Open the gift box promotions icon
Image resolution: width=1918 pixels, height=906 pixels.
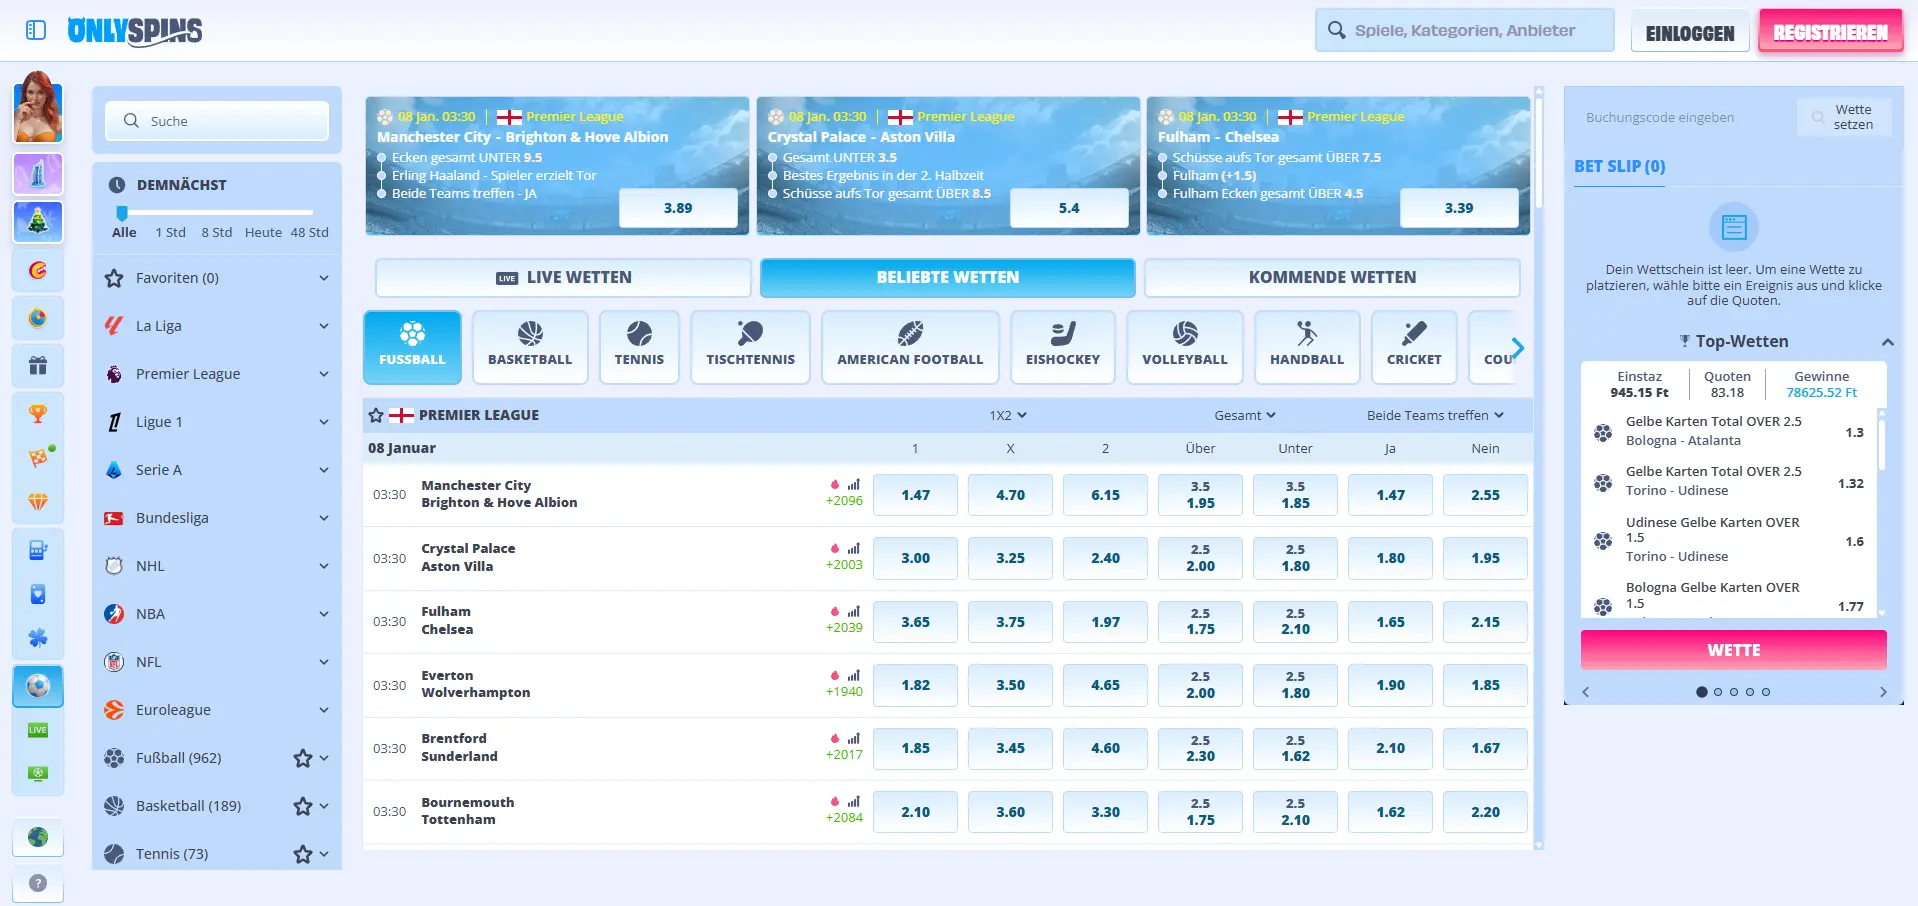click(38, 366)
